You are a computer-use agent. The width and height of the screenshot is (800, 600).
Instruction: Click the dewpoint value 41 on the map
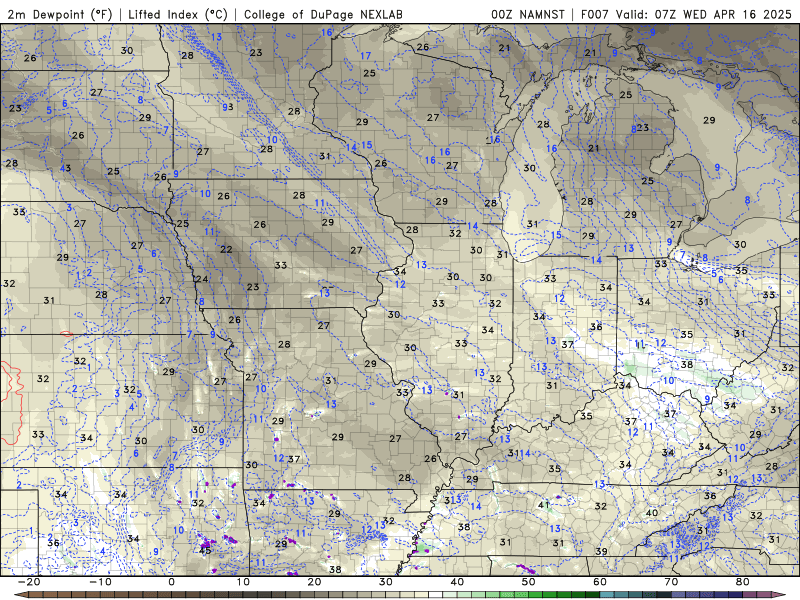point(543,505)
